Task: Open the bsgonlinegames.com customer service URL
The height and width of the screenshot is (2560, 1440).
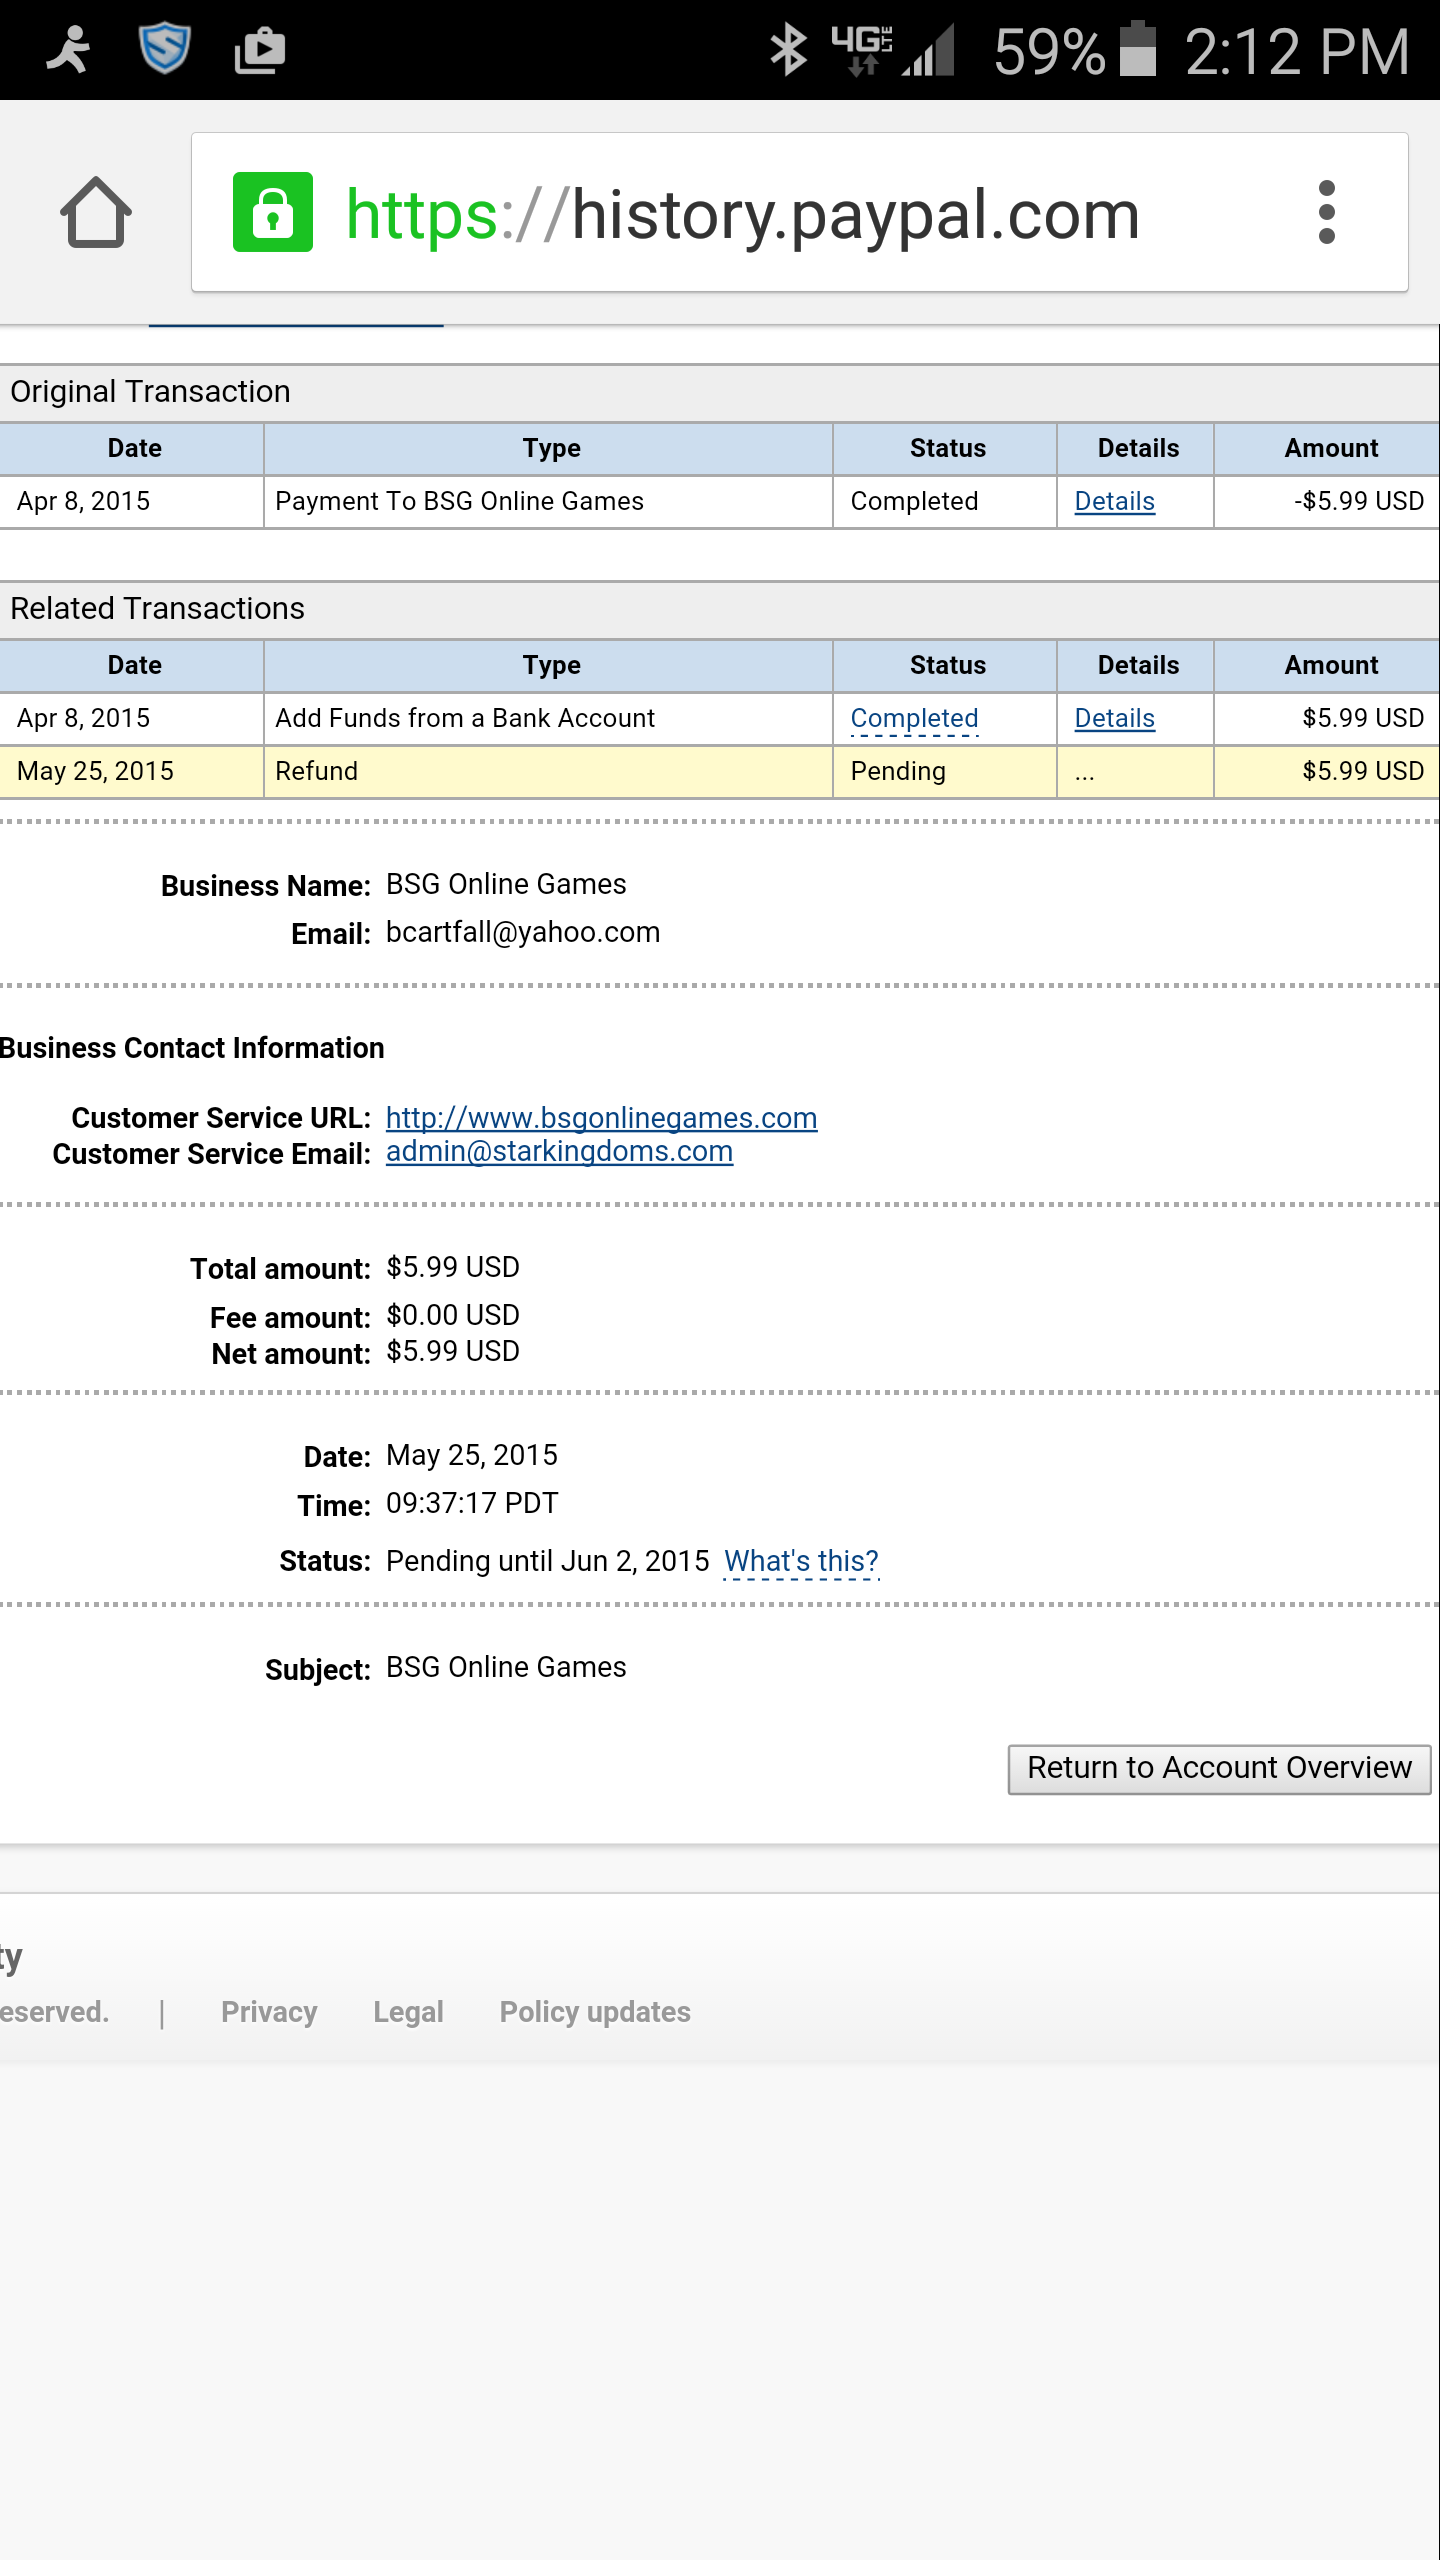Action: pyautogui.click(x=601, y=1117)
